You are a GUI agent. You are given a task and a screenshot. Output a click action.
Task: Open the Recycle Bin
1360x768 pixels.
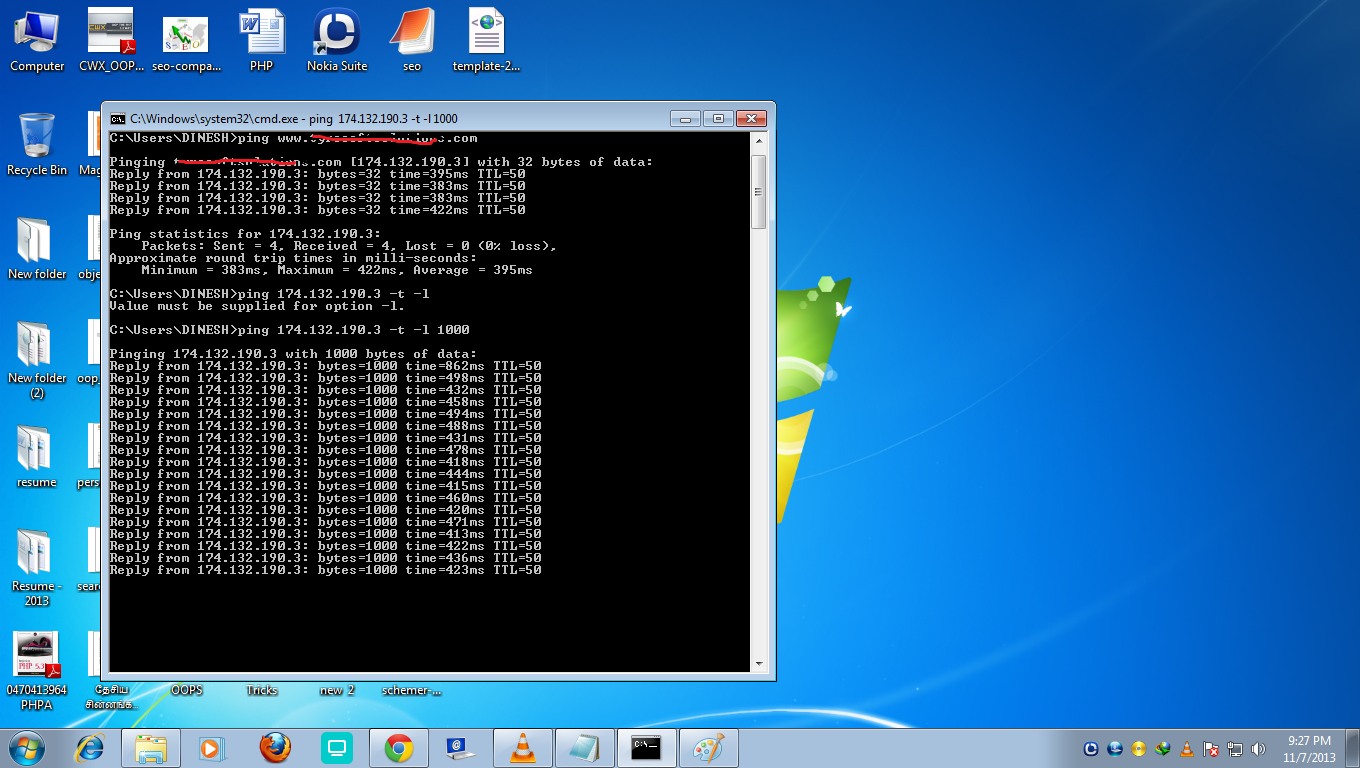(37, 144)
